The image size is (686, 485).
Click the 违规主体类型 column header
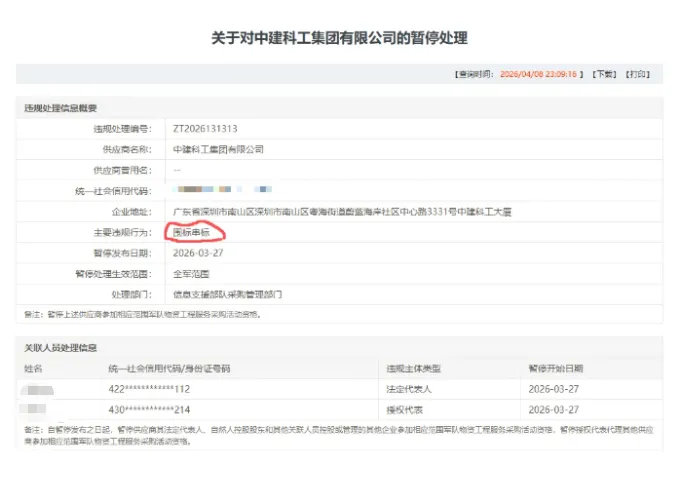coord(413,369)
